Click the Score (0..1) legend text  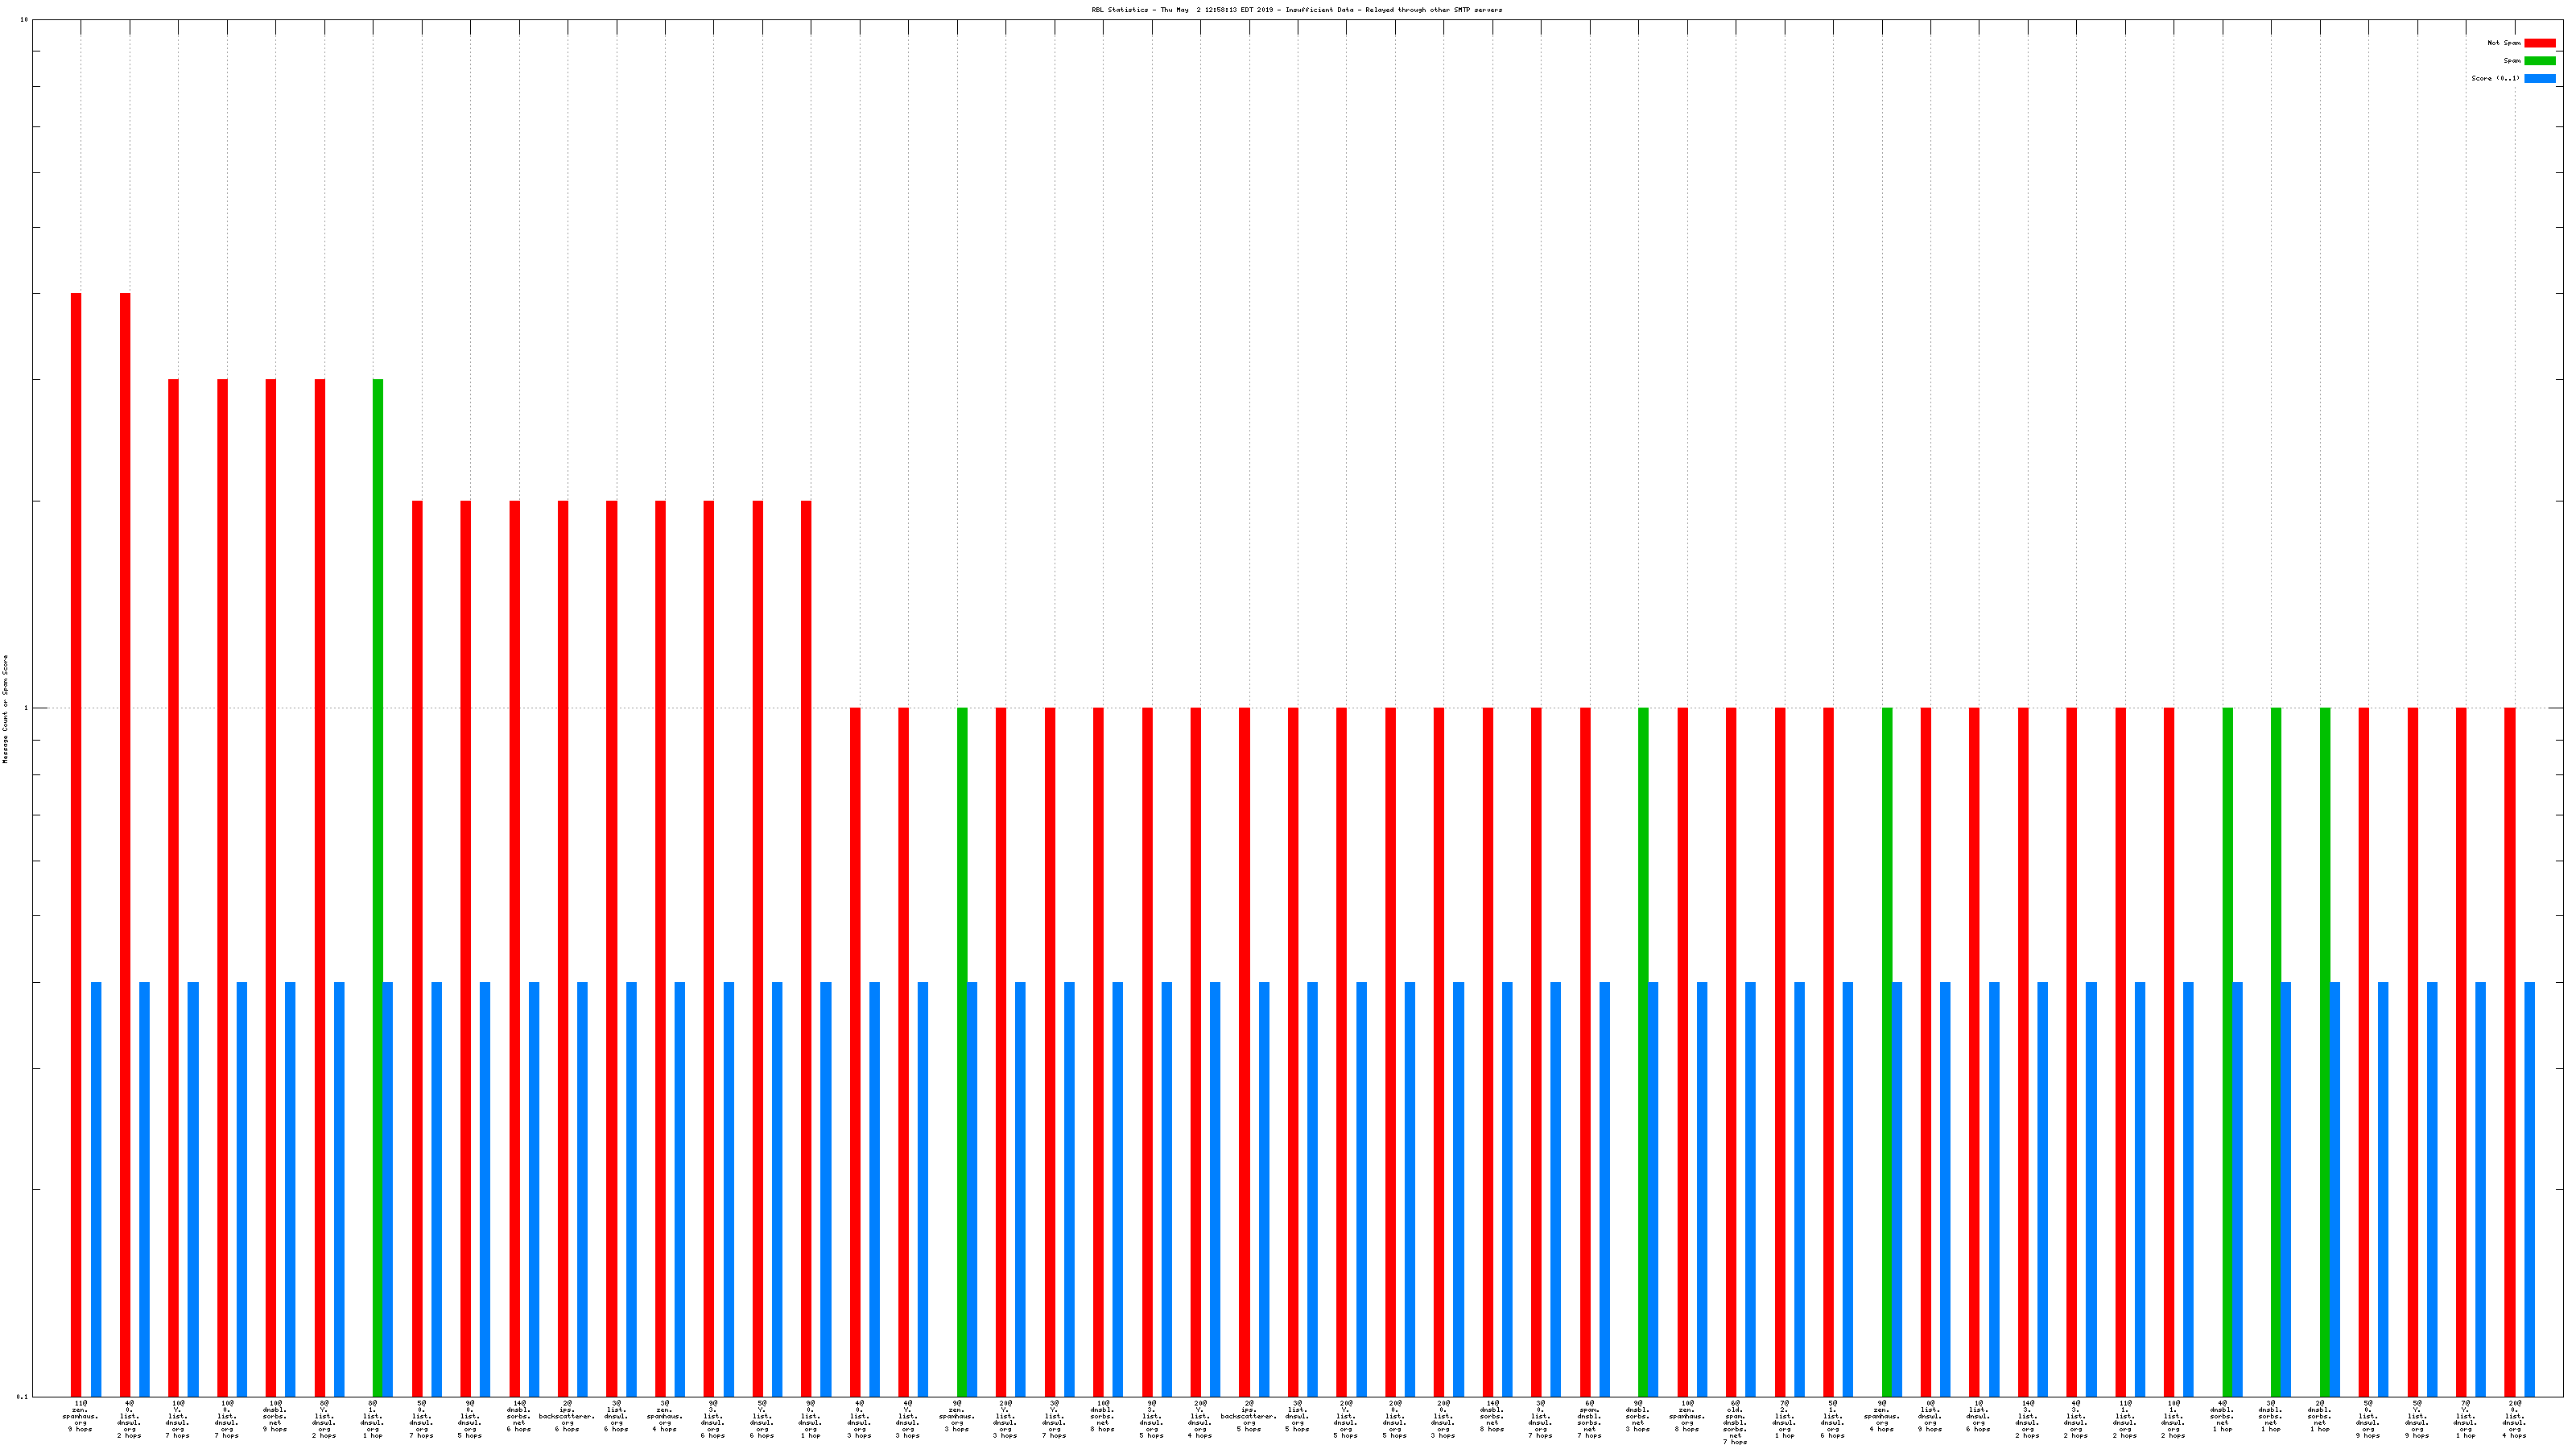(x=2495, y=78)
